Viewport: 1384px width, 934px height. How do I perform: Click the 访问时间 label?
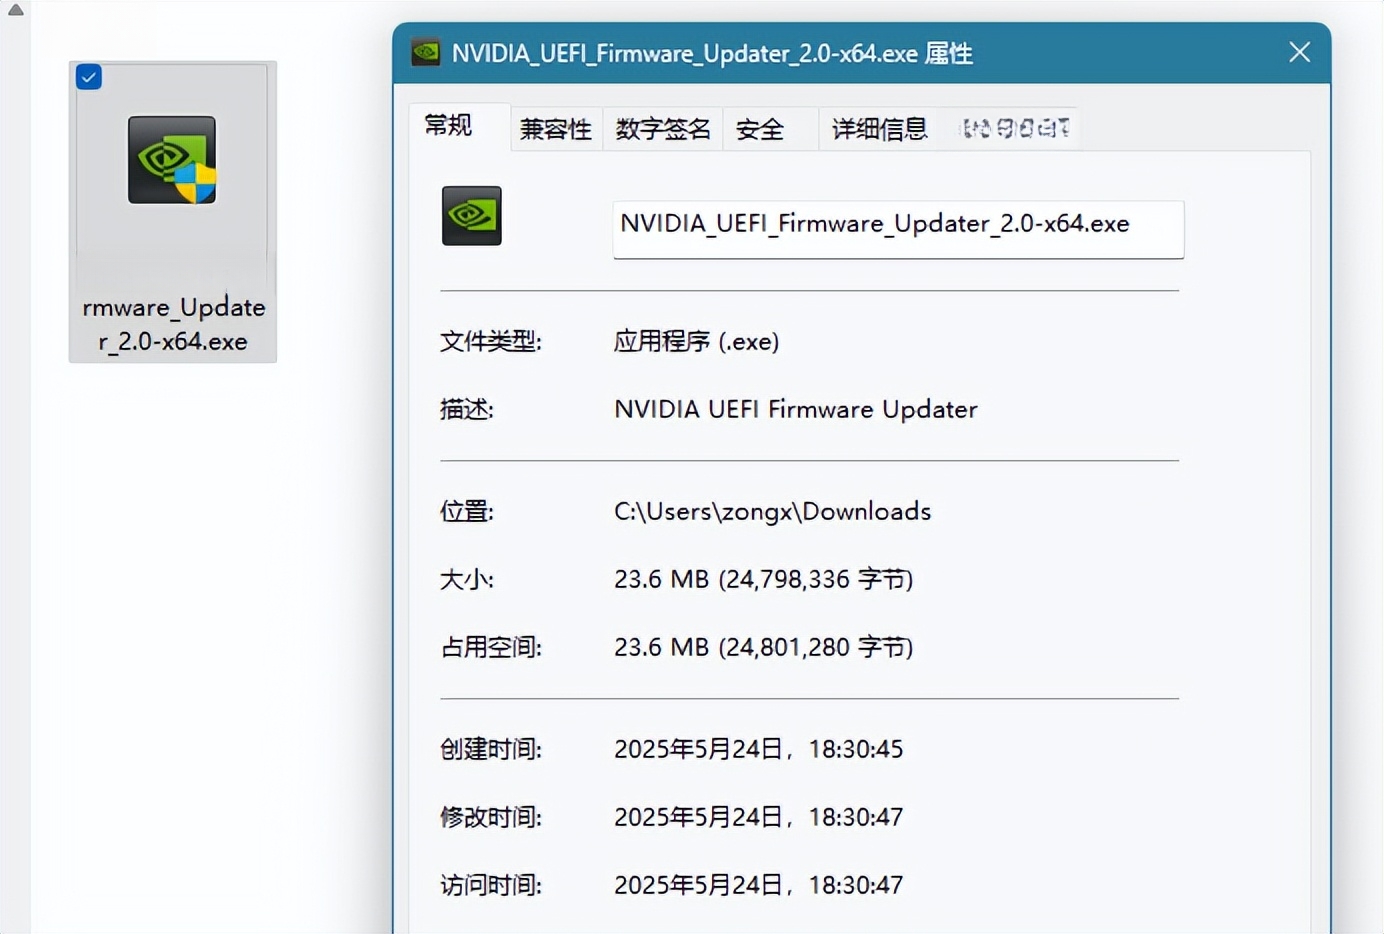(490, 886)
